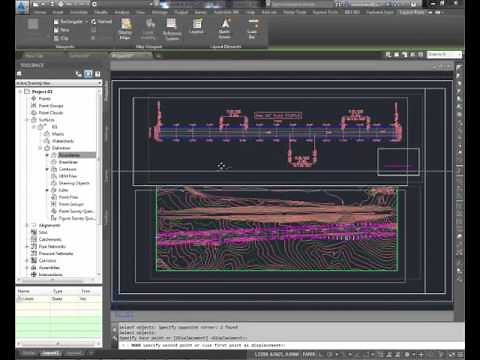
Task: Select Point Clouds in the tree
Action: (51, 113)
